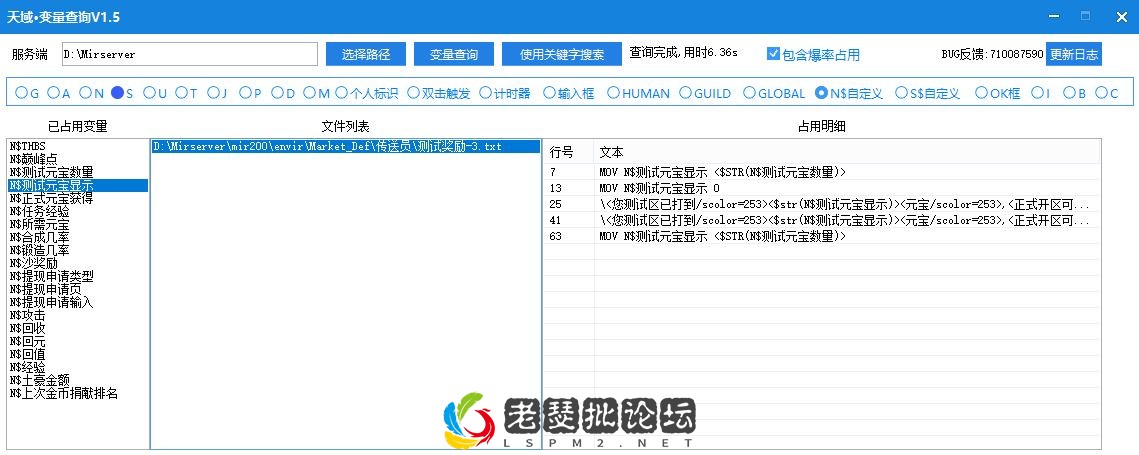Select N$提现申请类型 in the variable list
Image resolution: width=1139 pixels, height=455 pixels.
[77, 276]
